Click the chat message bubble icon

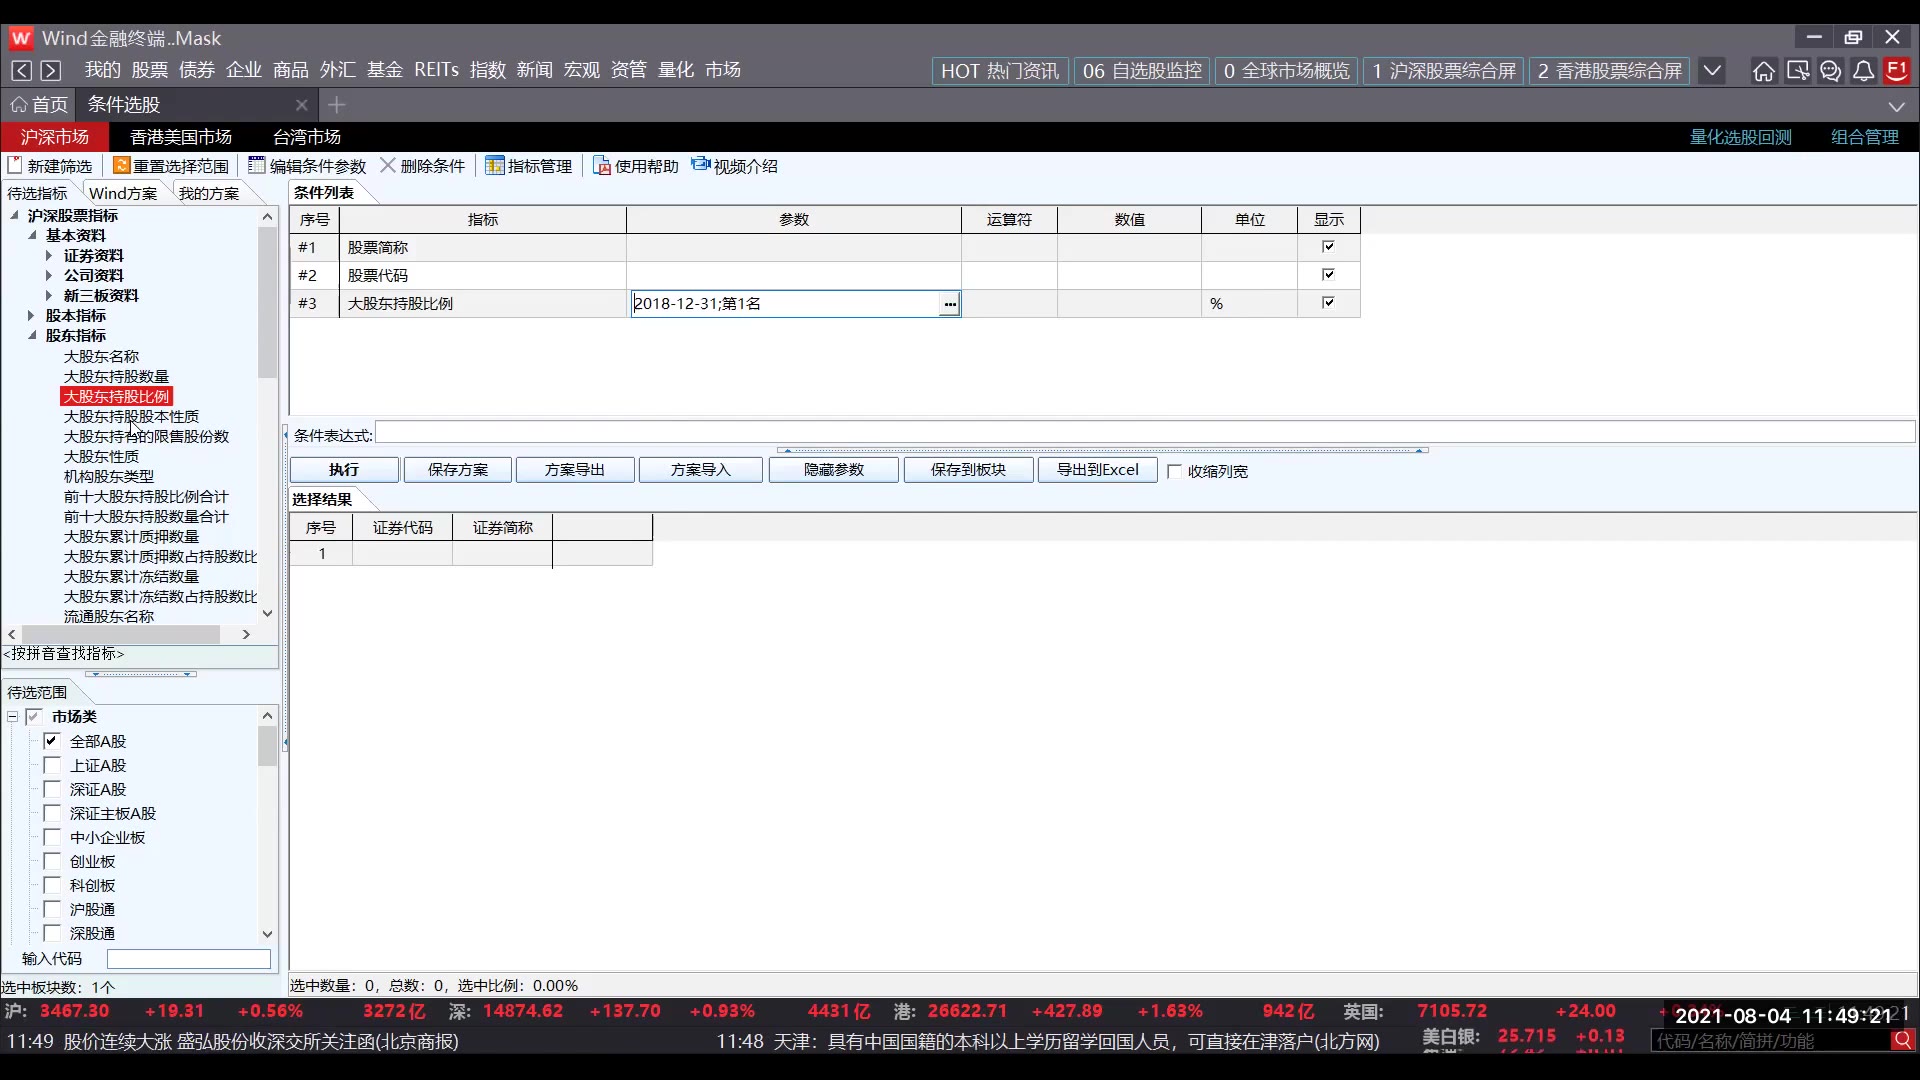1830,71
